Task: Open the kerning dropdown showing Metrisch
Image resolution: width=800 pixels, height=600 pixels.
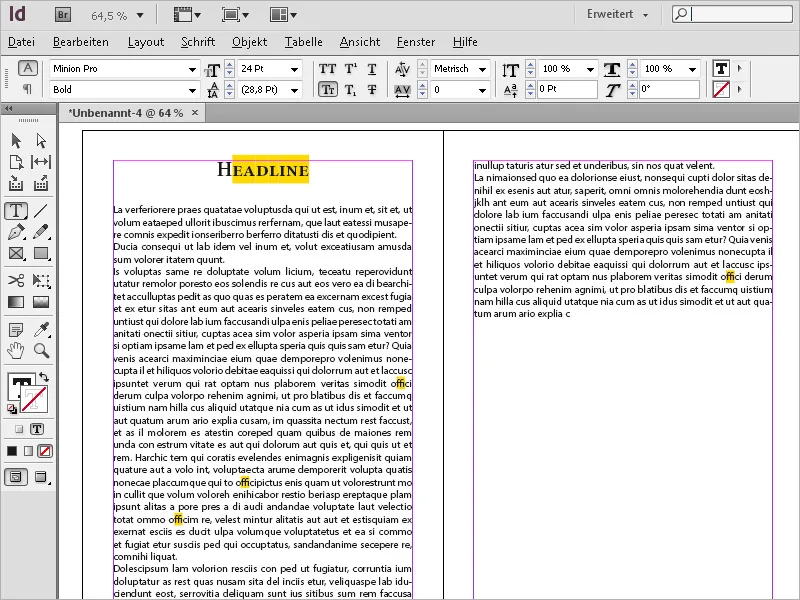Action: coord(483,69)
